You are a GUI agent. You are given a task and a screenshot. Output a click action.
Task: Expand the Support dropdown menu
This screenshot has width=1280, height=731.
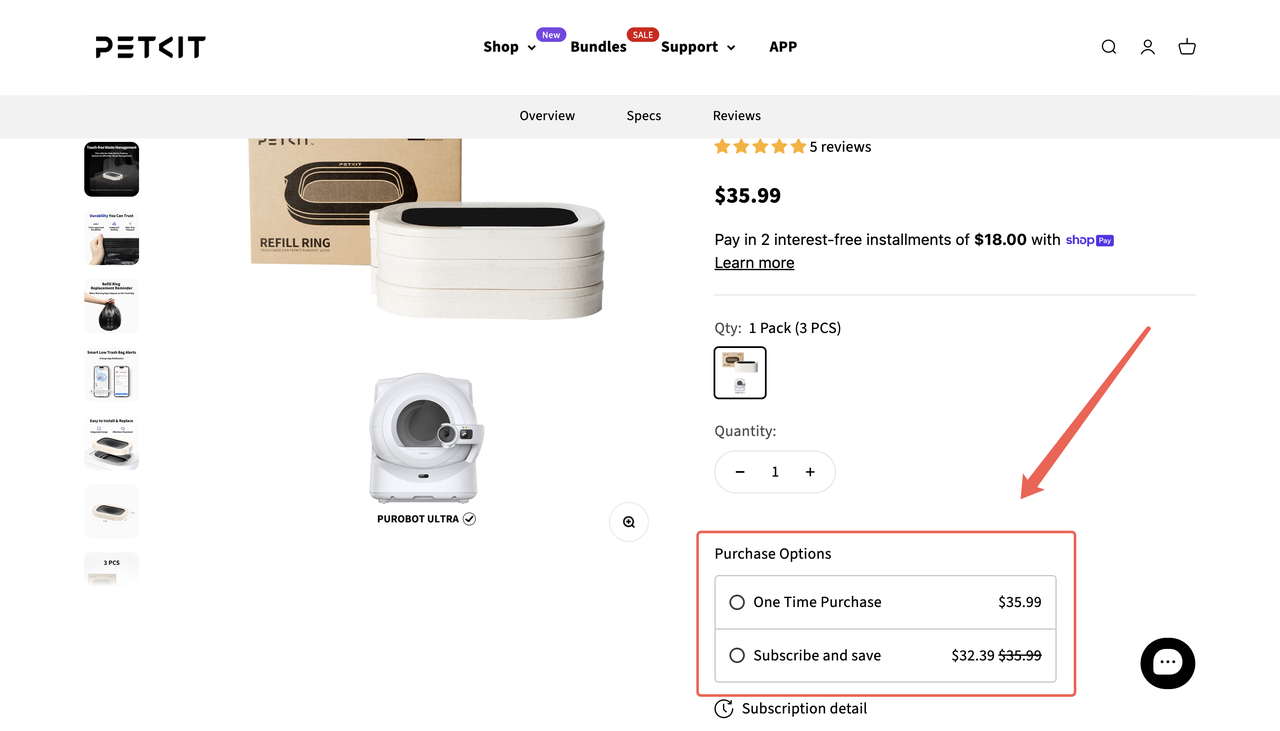click(x=698, y=47)
